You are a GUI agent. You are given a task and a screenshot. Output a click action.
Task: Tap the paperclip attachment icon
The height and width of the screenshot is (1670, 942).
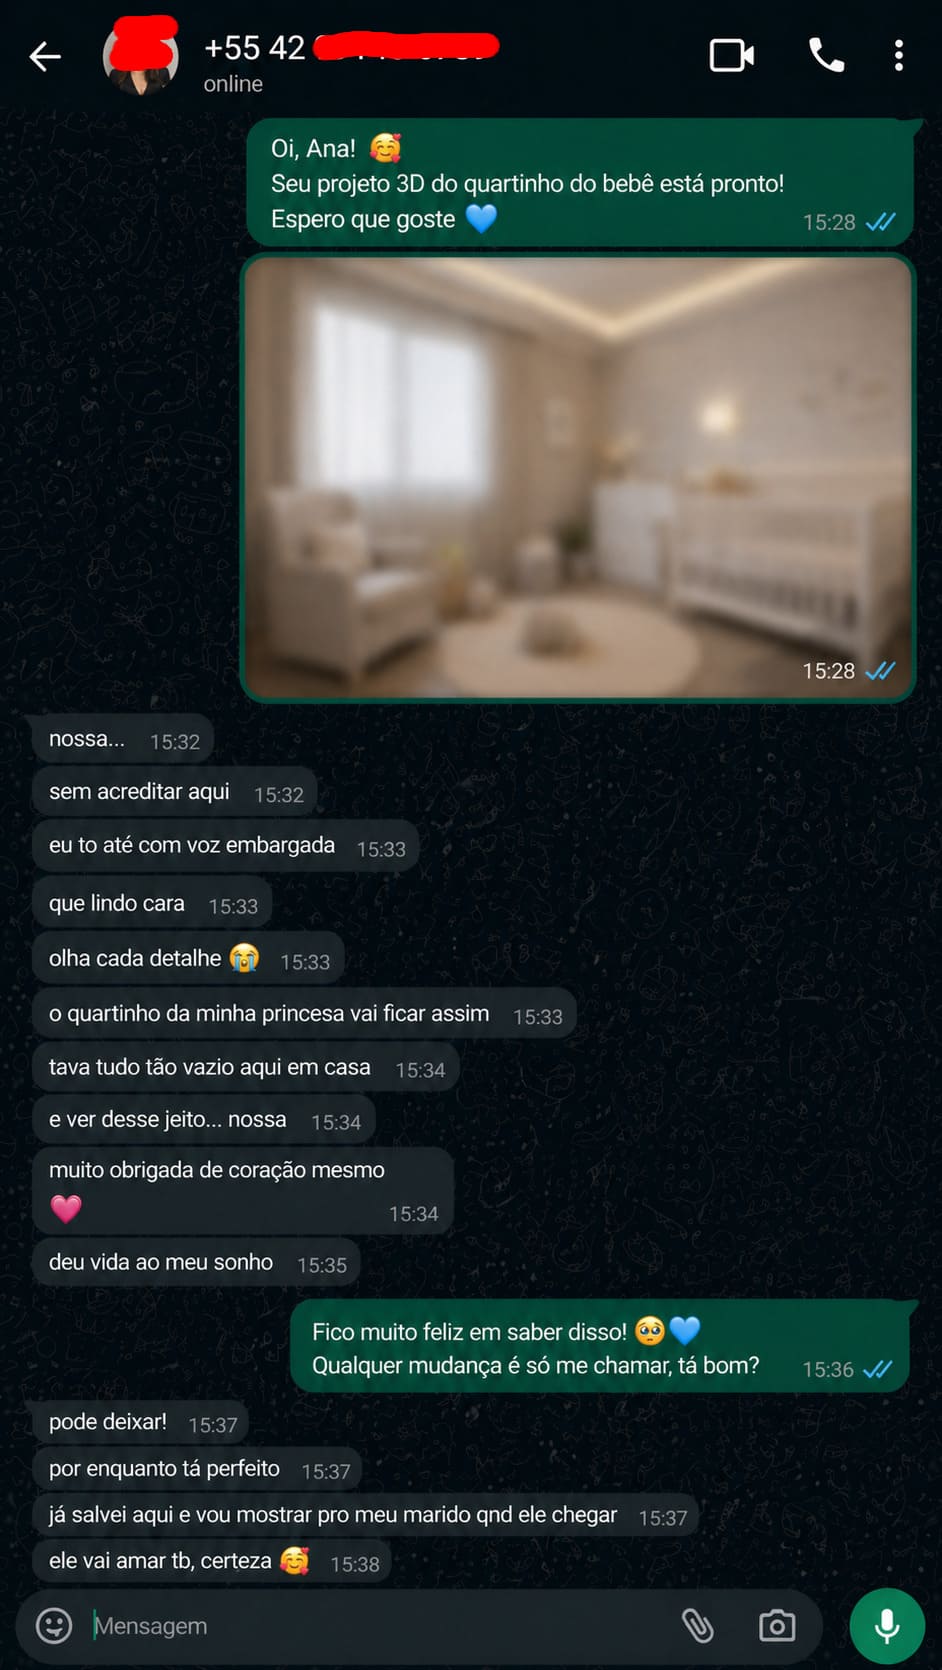(698, 1625)
